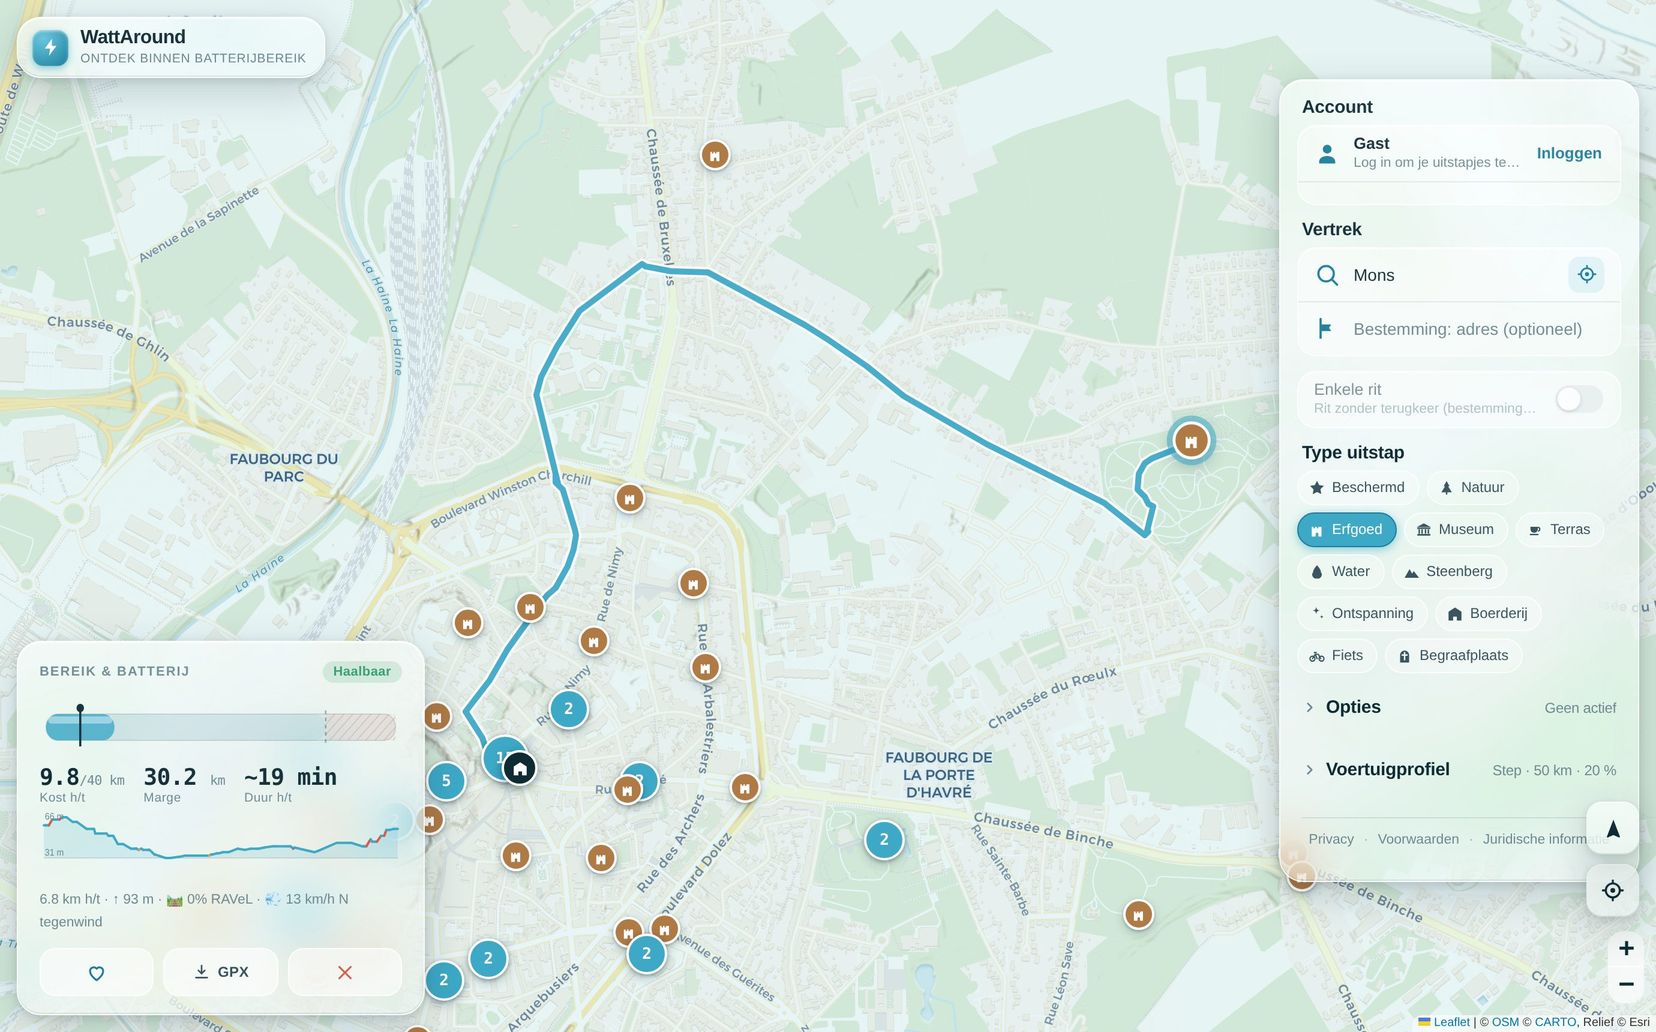This screenshot has height=1032, width=1656.
Task: Download route as GPX
Action: [x=221, y=972]
